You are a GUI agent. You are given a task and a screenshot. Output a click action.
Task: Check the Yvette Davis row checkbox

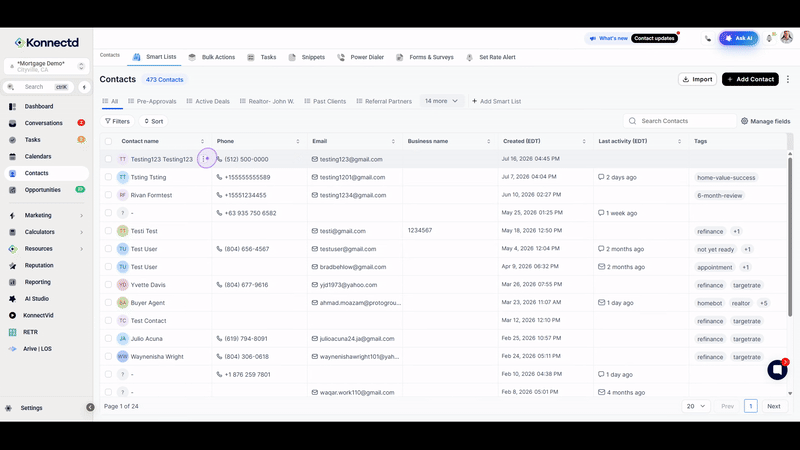coord(108,285)
